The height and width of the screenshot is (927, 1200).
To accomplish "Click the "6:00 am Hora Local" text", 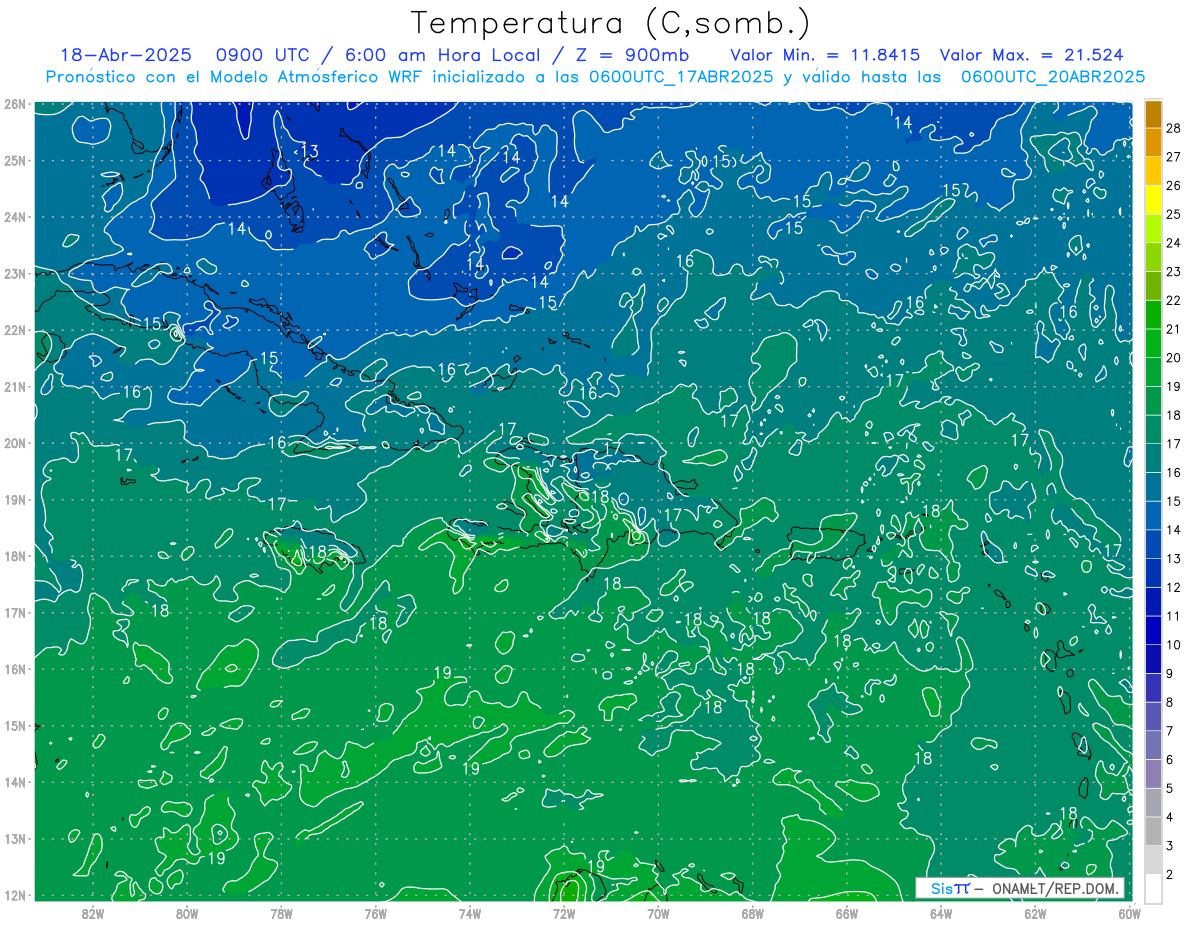I will click(442, 55).
